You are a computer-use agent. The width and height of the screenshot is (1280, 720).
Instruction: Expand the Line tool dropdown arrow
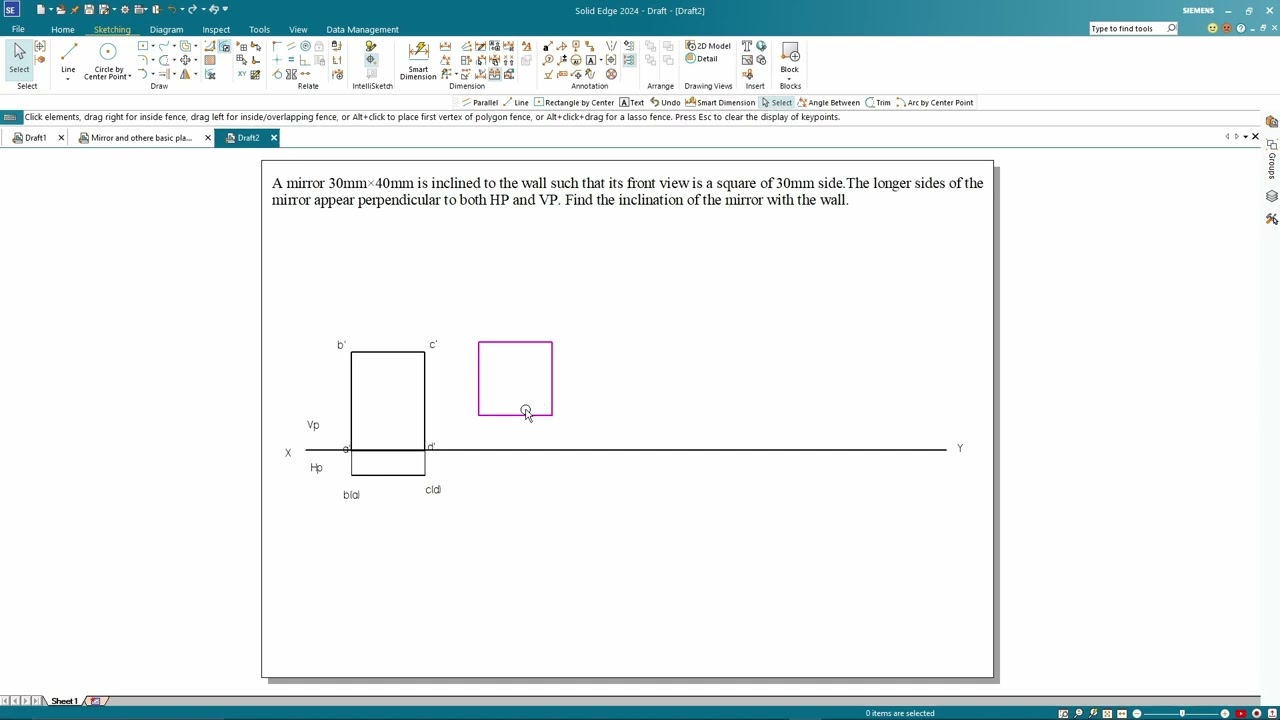pyautogui.click(x=68, y=78)
